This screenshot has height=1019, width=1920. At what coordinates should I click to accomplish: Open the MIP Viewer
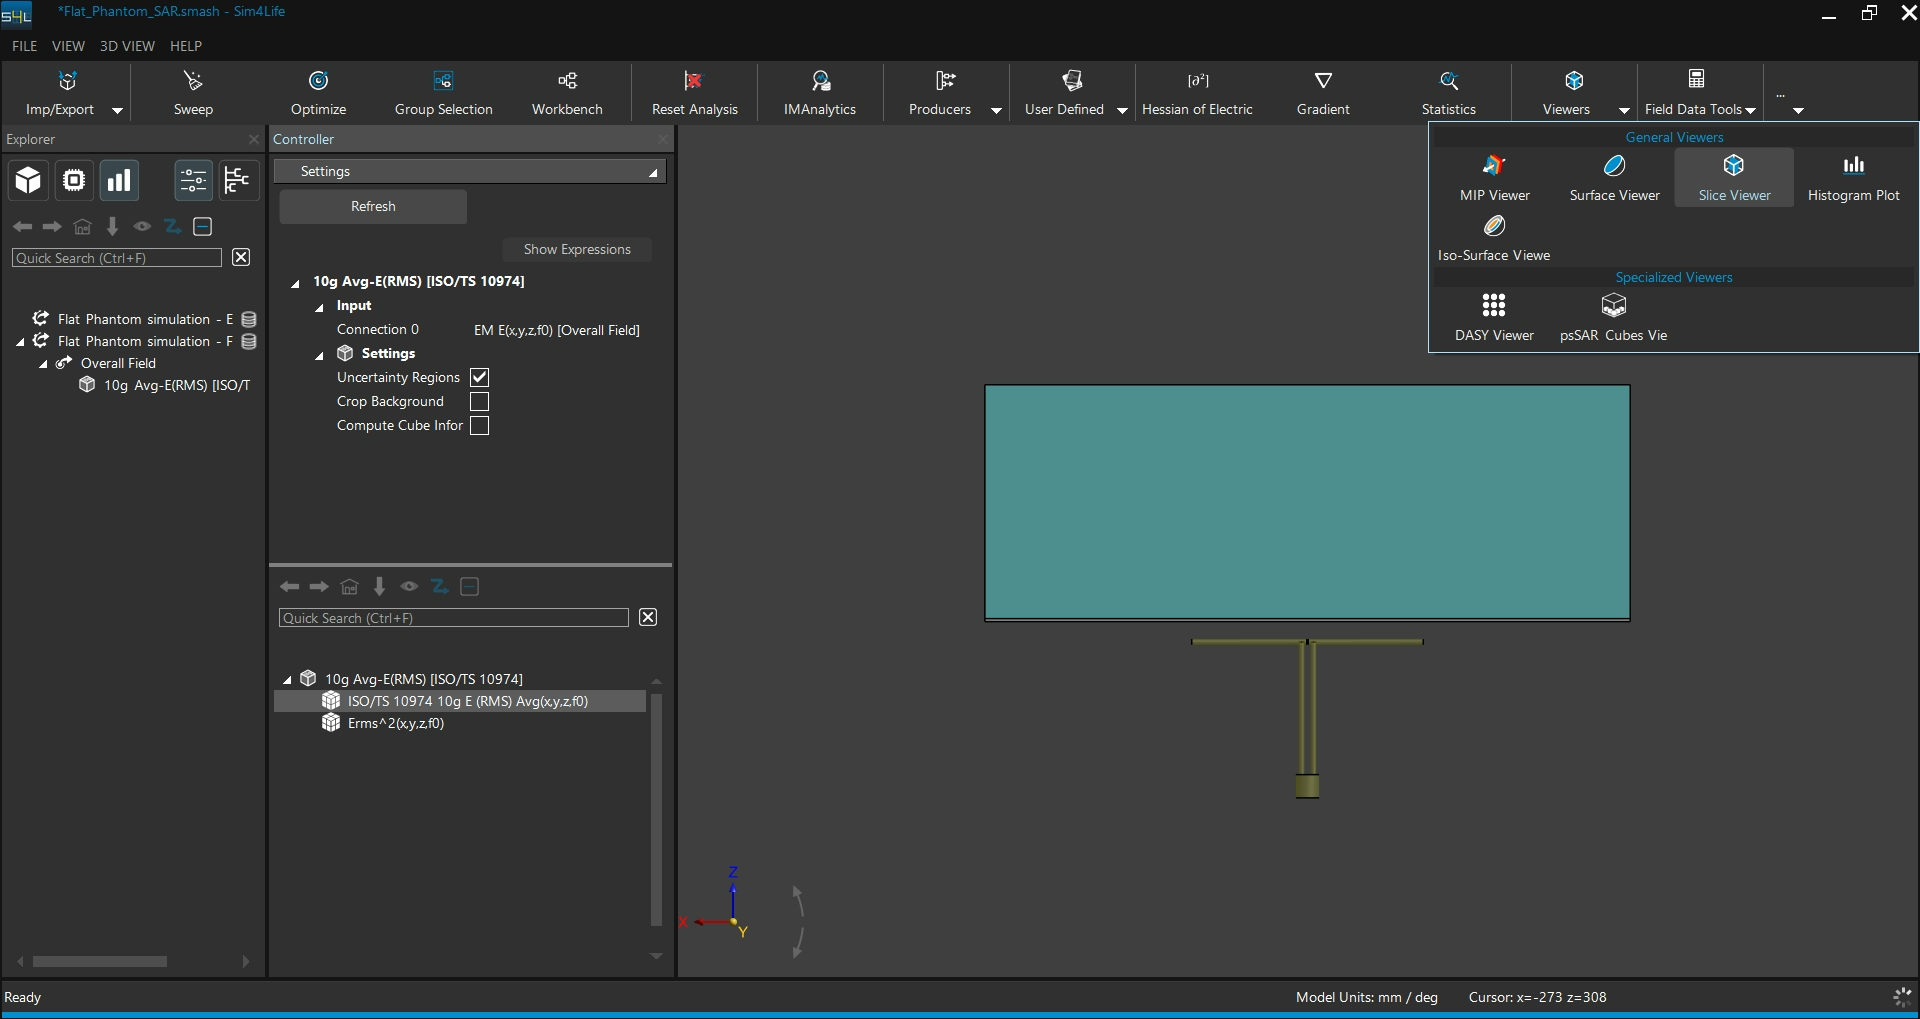1494,178
